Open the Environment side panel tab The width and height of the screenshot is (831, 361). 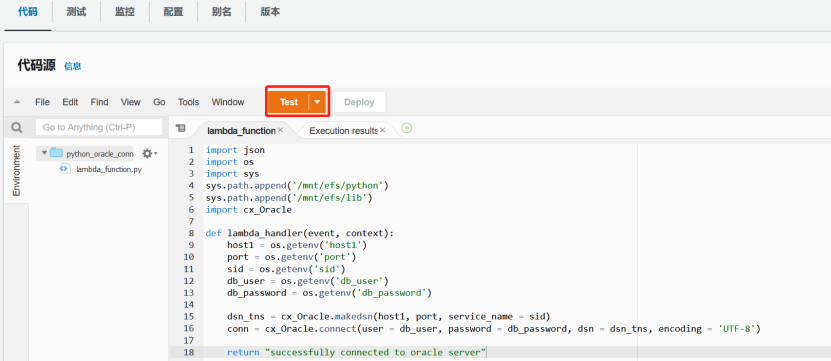coord(16,171)
